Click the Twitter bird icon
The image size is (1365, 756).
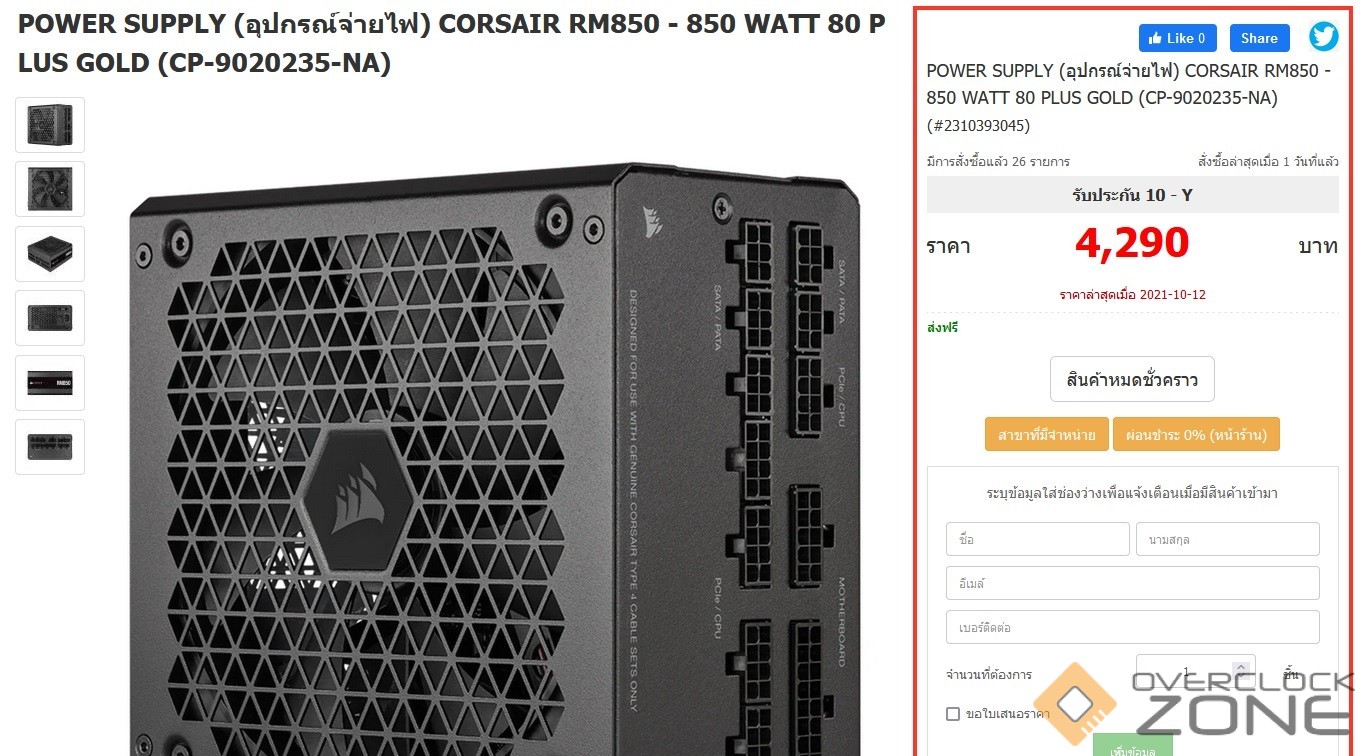tap(1324, 37)
